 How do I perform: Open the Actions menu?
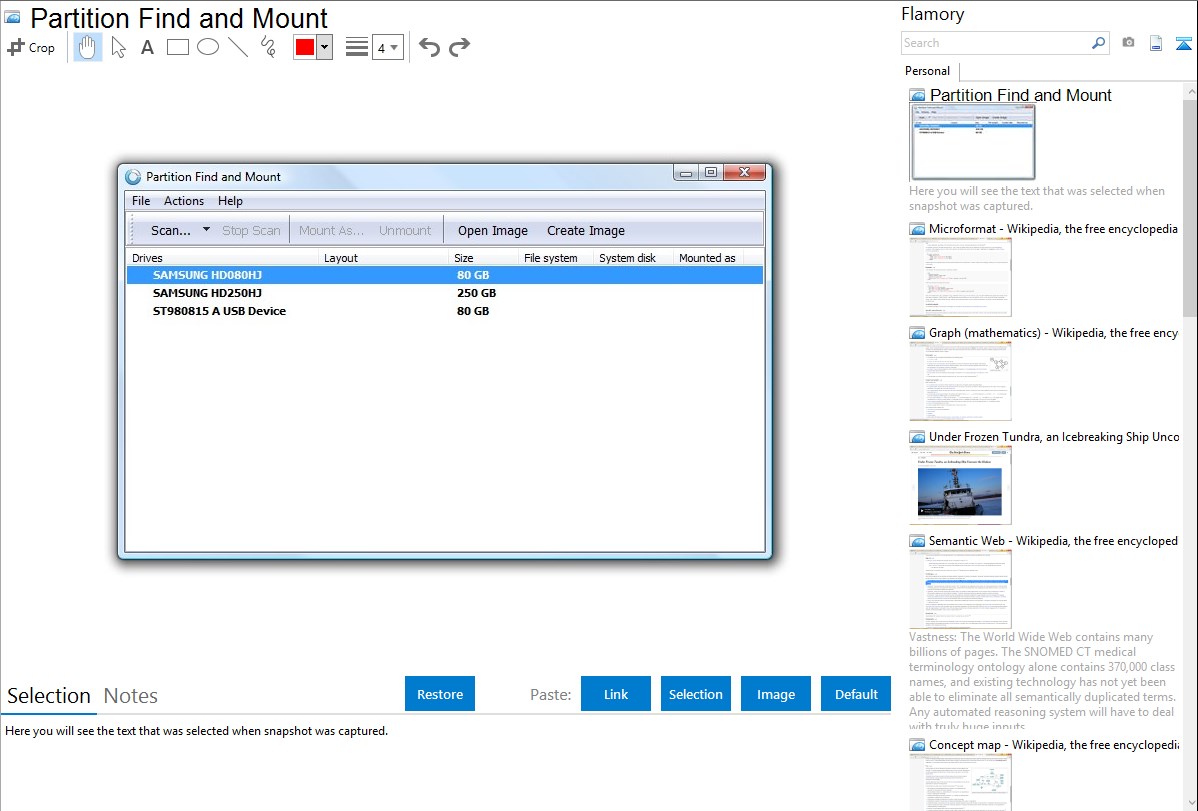pos(184,200)
